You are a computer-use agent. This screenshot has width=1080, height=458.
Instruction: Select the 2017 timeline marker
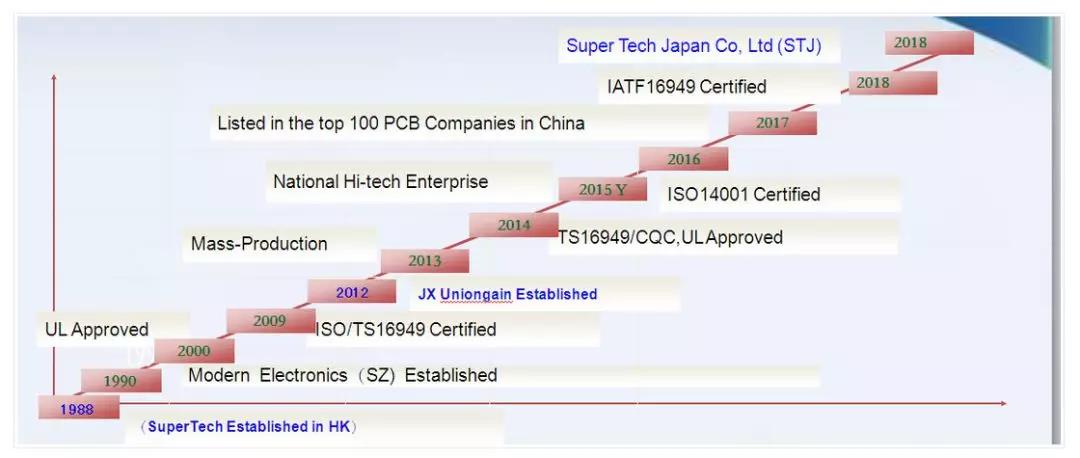pyautogui.click(x=773, y=123)
